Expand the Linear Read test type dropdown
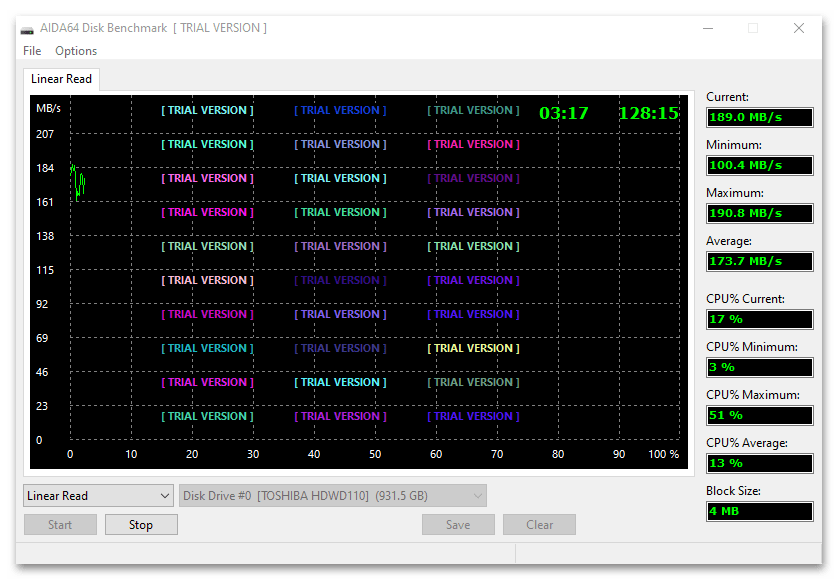Screen dimensions: 838x580 [x=99, y=496]
